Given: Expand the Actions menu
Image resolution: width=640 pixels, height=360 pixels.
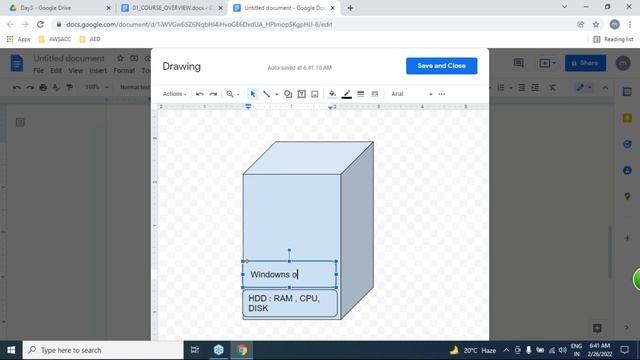Looking at the screenshot, I should coord(174,94).
